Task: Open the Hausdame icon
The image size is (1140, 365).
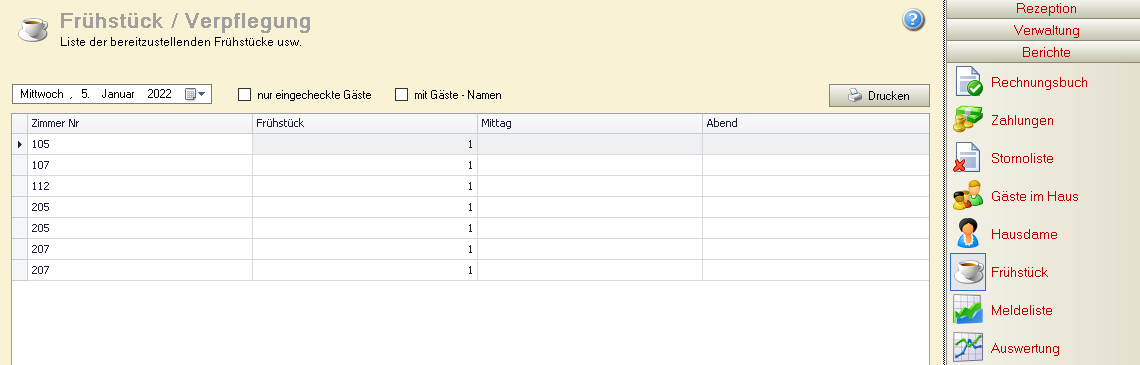Action: tap(968, 234)
